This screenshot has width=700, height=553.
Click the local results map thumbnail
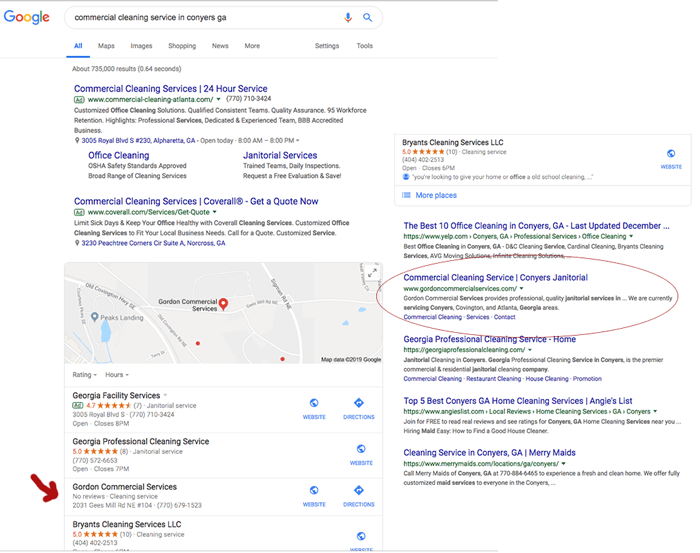223,313
